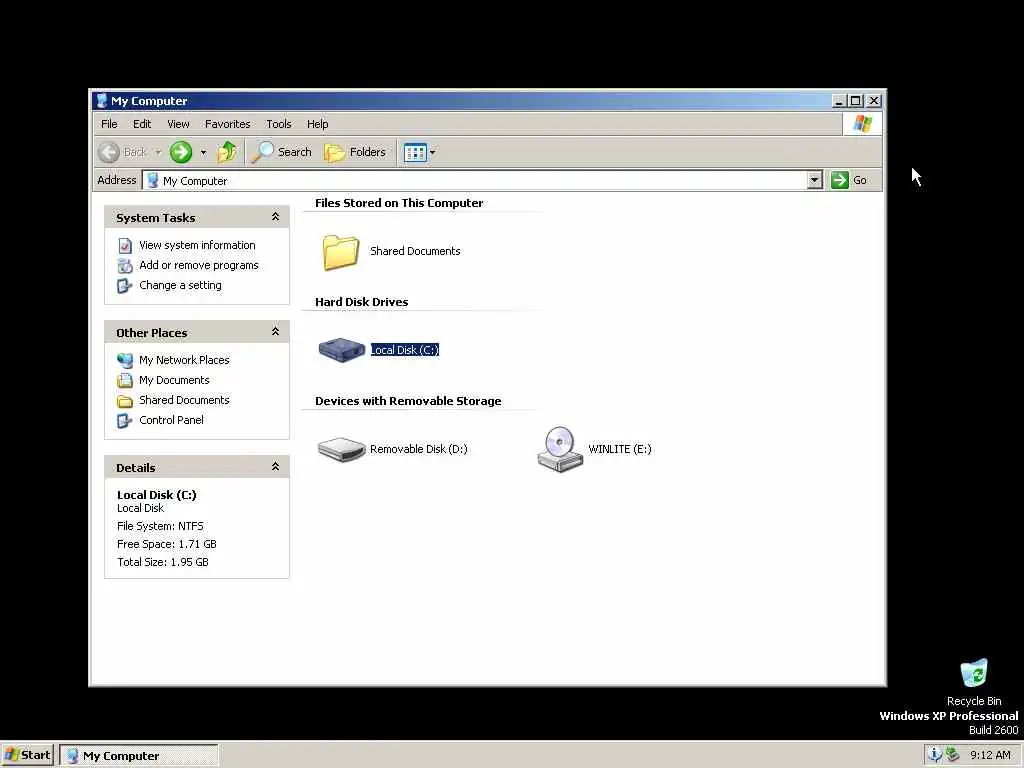
Task: Open My Documents link
Action: [x=174, y=380]
